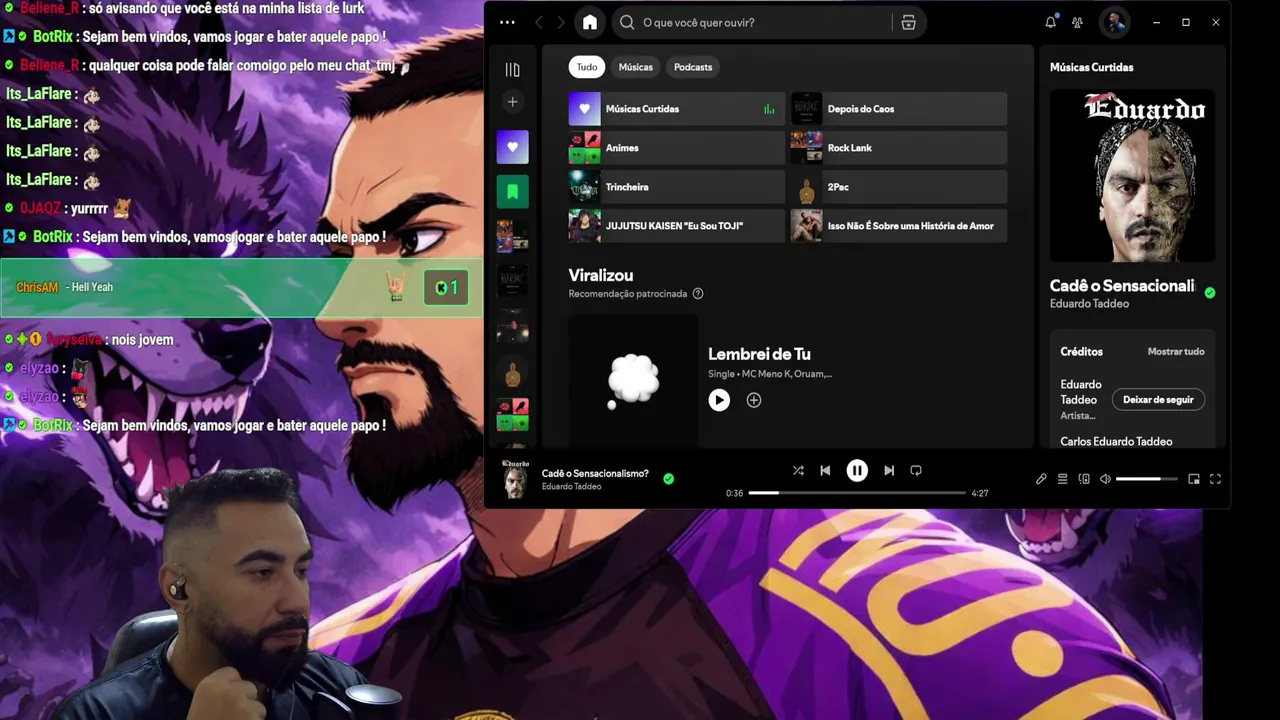This screenshot has width=1280, height=720.
Task: Open Liked Songs heart in sidebar
Action: tap(512, 147)
